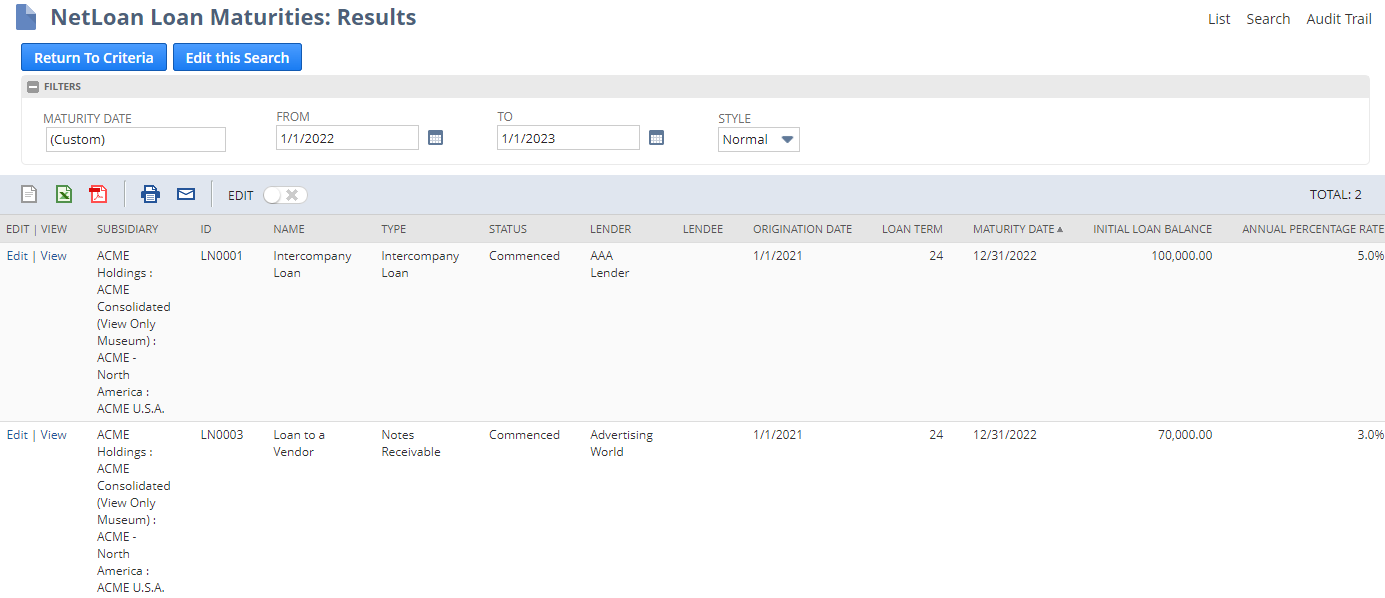Screen dimensions: 1385x598
Task: Click the email envelope icon
Action: (x=186, y=195)
